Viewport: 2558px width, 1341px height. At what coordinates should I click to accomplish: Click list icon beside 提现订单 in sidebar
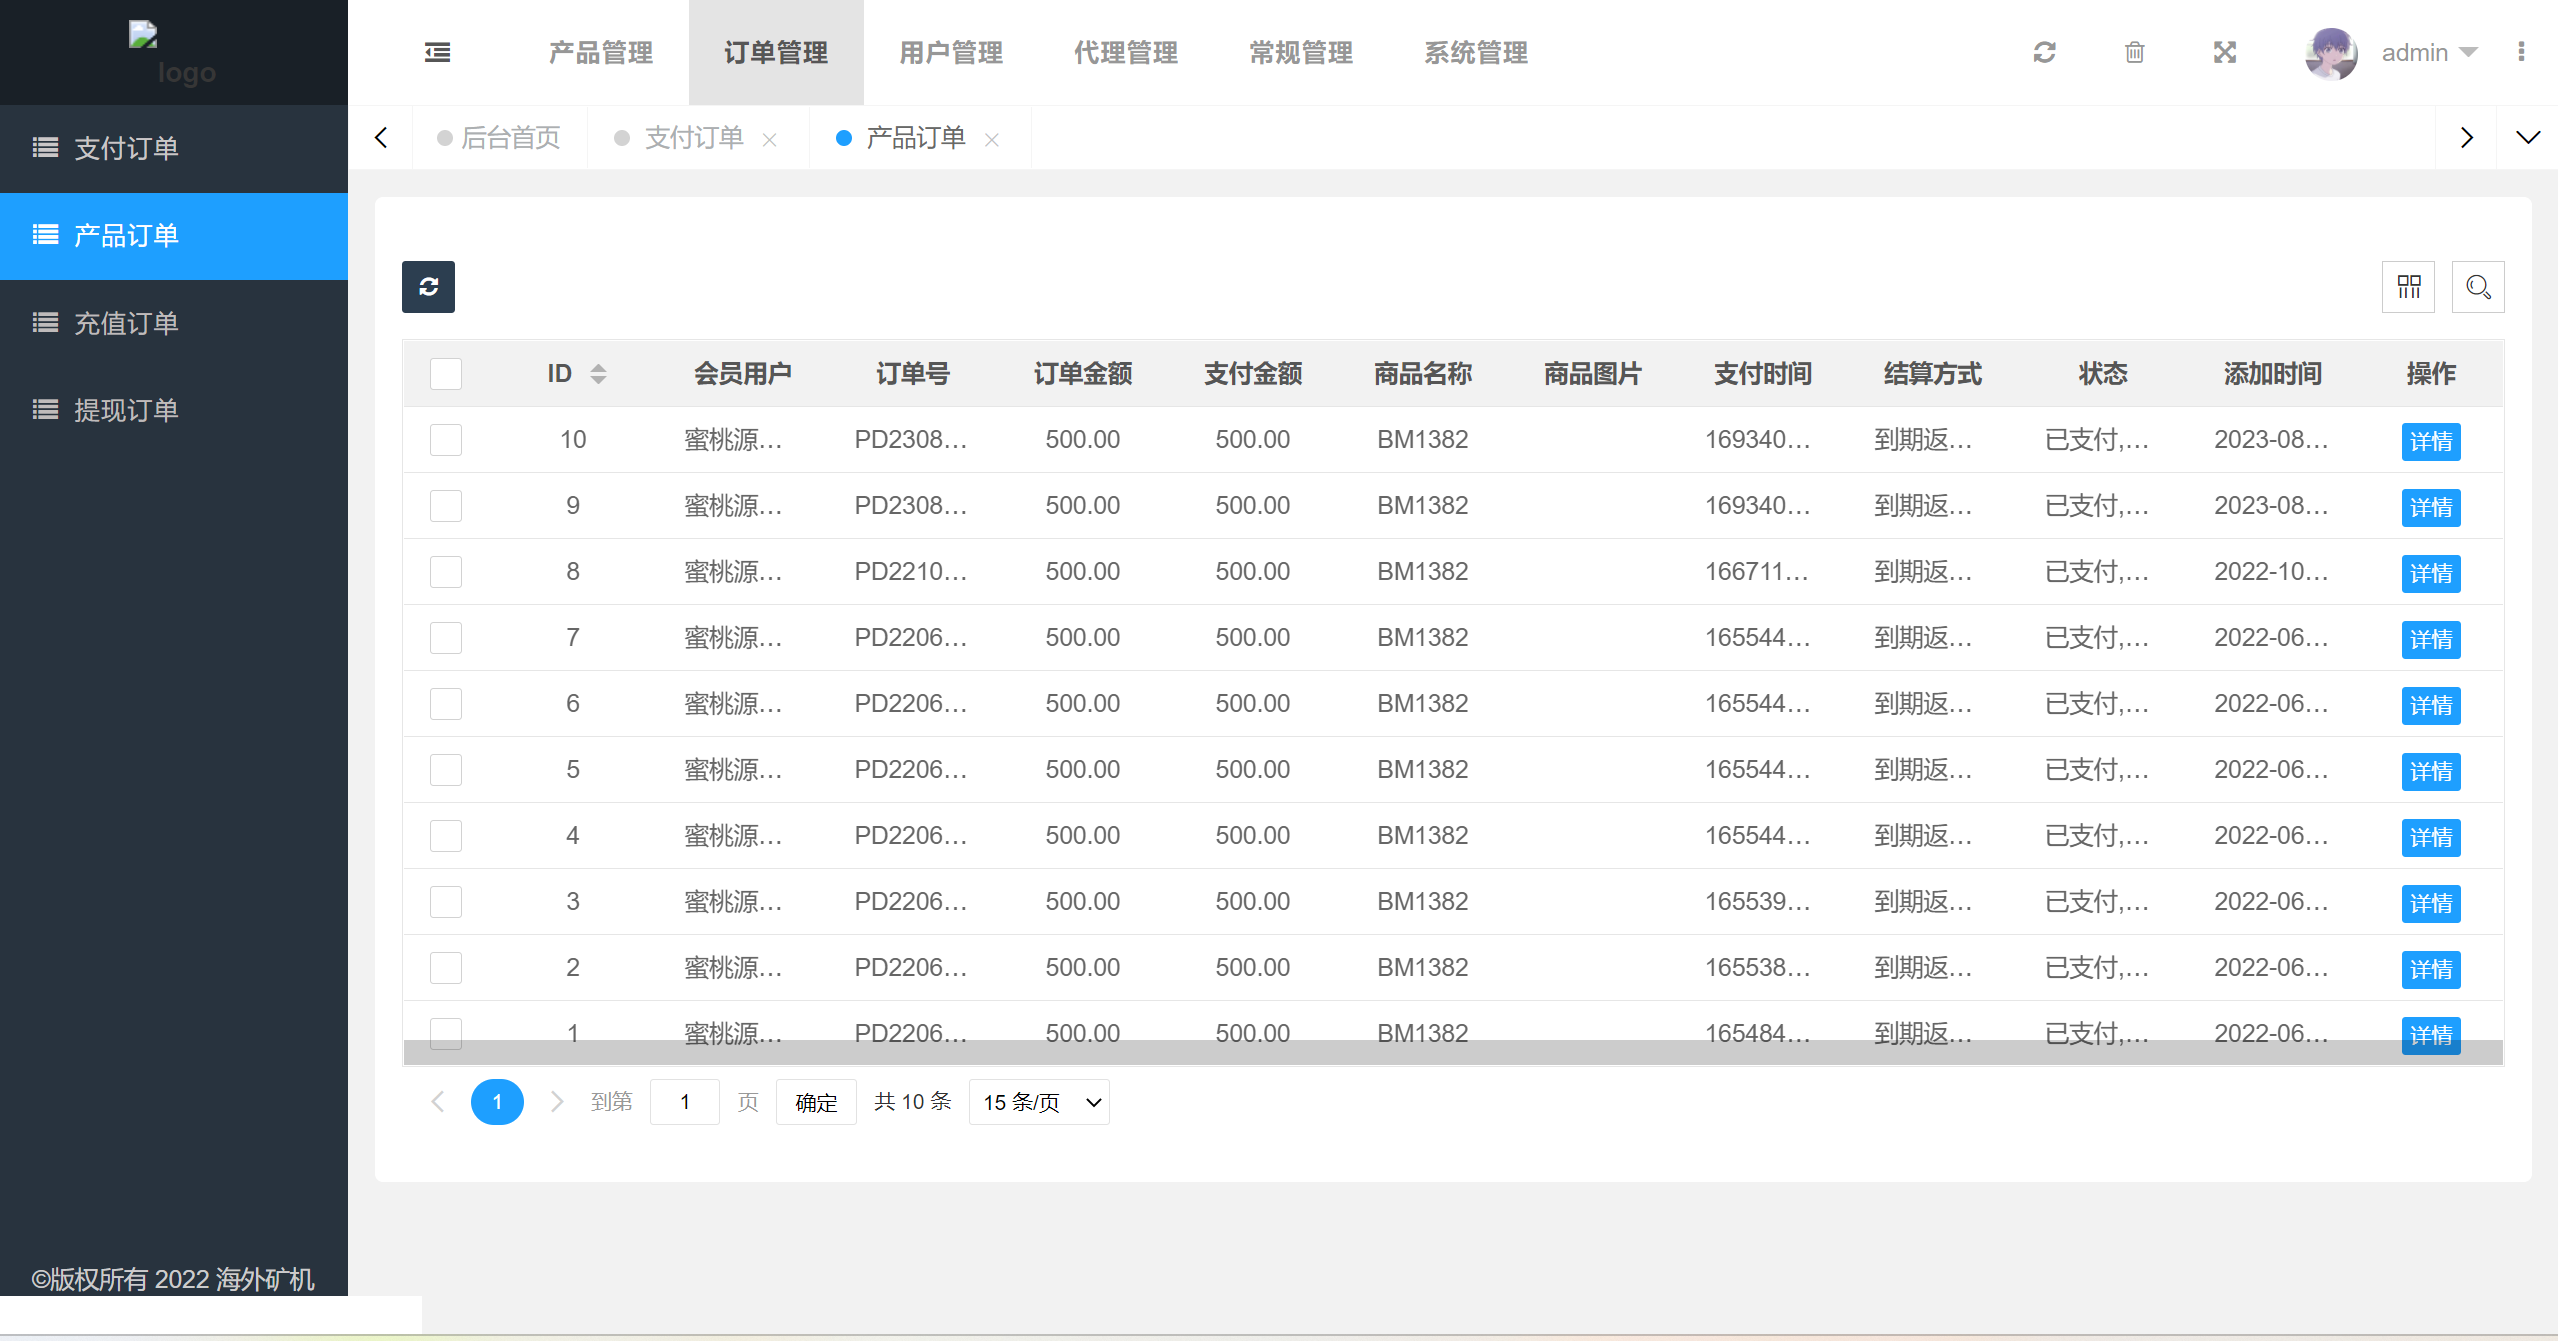pos(45,409)
